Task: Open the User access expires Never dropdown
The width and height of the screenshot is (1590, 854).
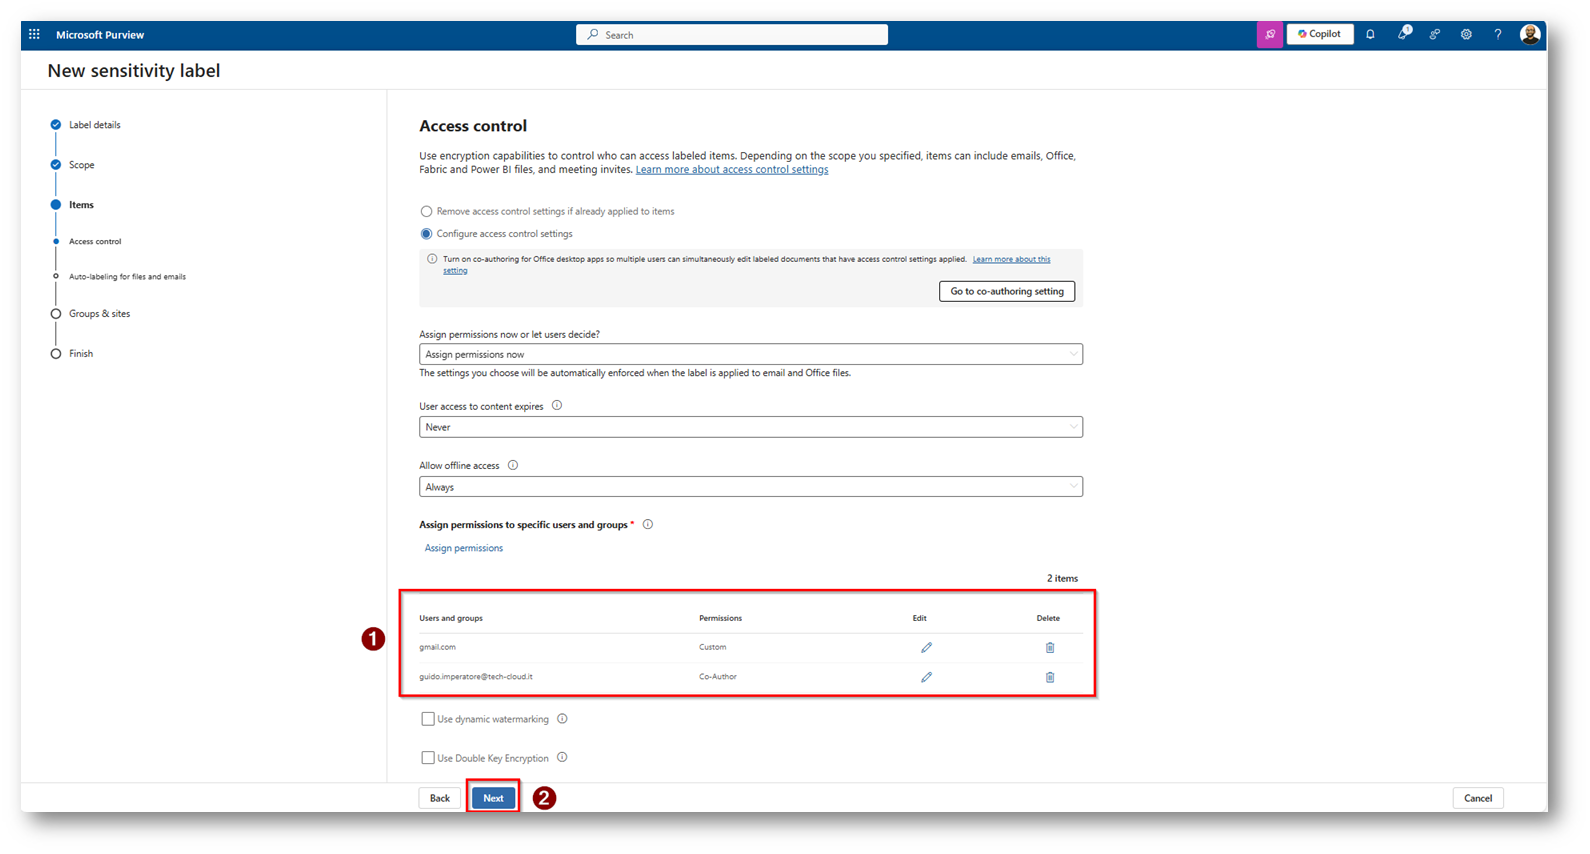Action: coord(751,427)
